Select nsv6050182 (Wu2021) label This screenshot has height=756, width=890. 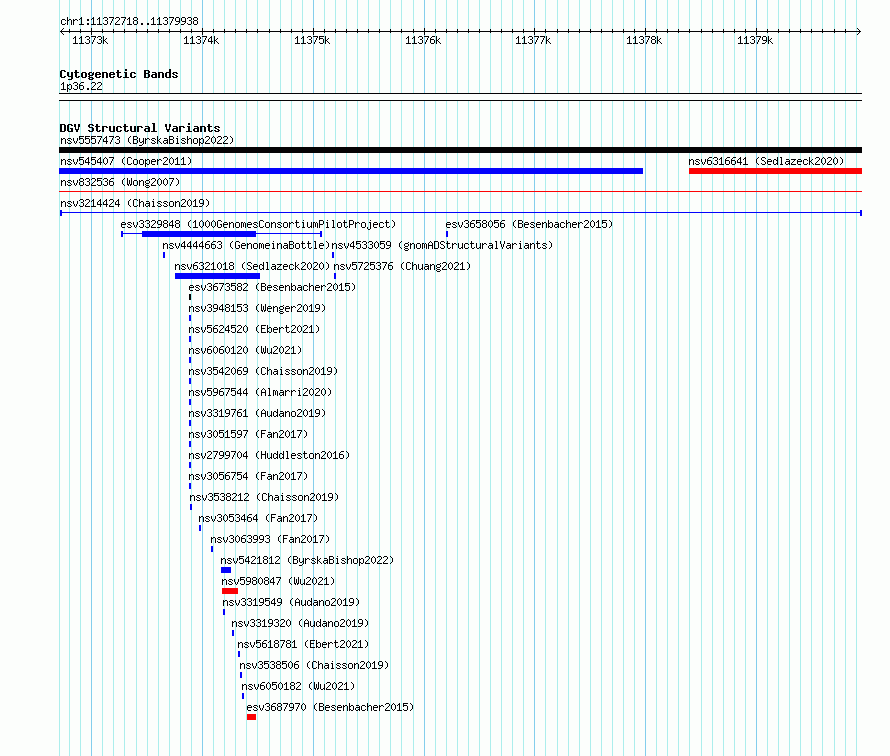[298, 686]
